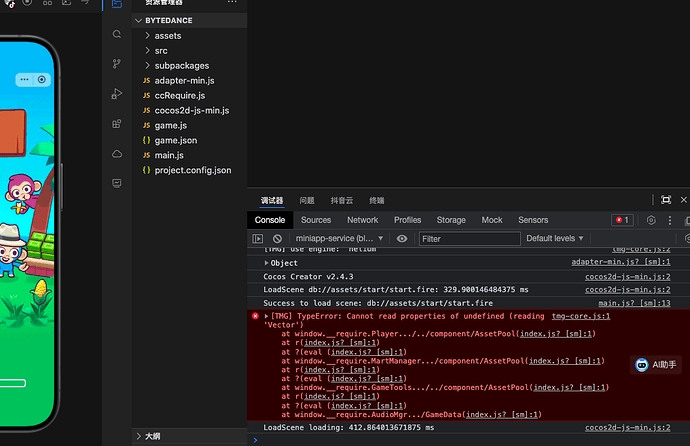
Task: Select the Sources tab
Action: (316, 220)
